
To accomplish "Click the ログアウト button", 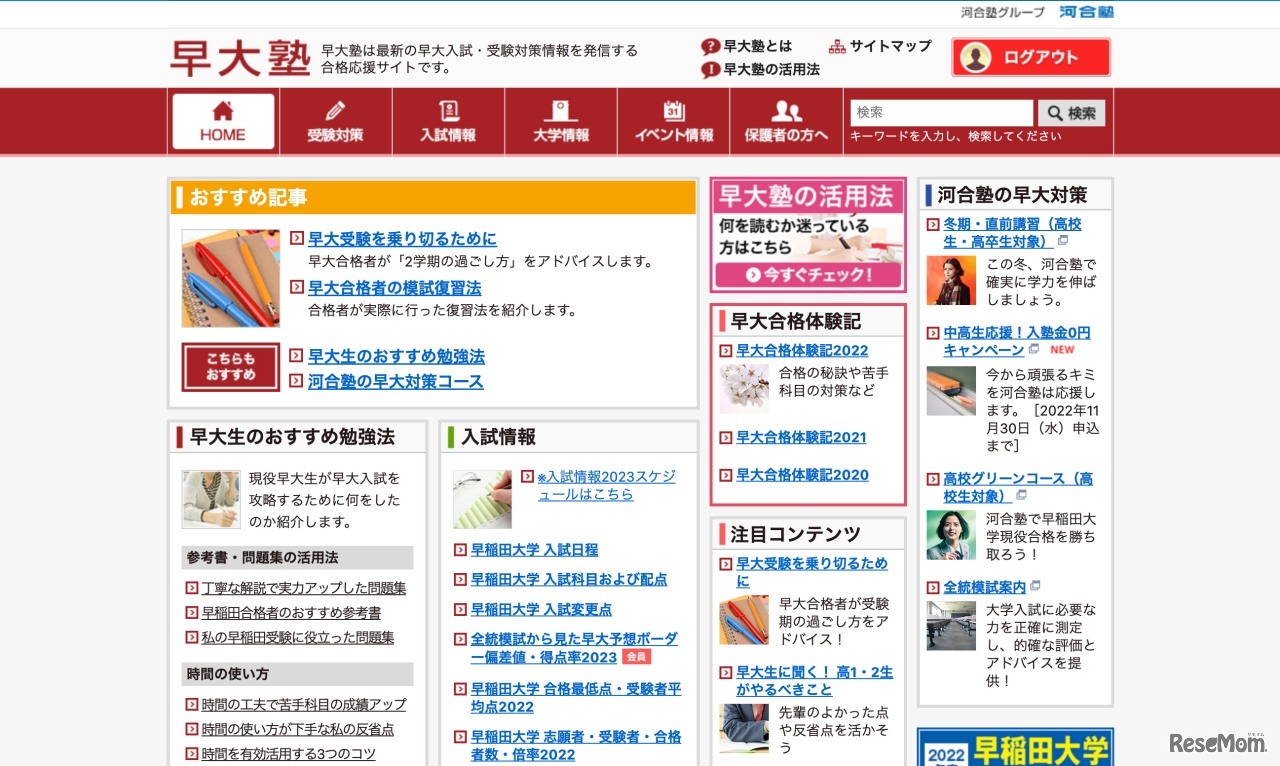I will coord(1031,57).
